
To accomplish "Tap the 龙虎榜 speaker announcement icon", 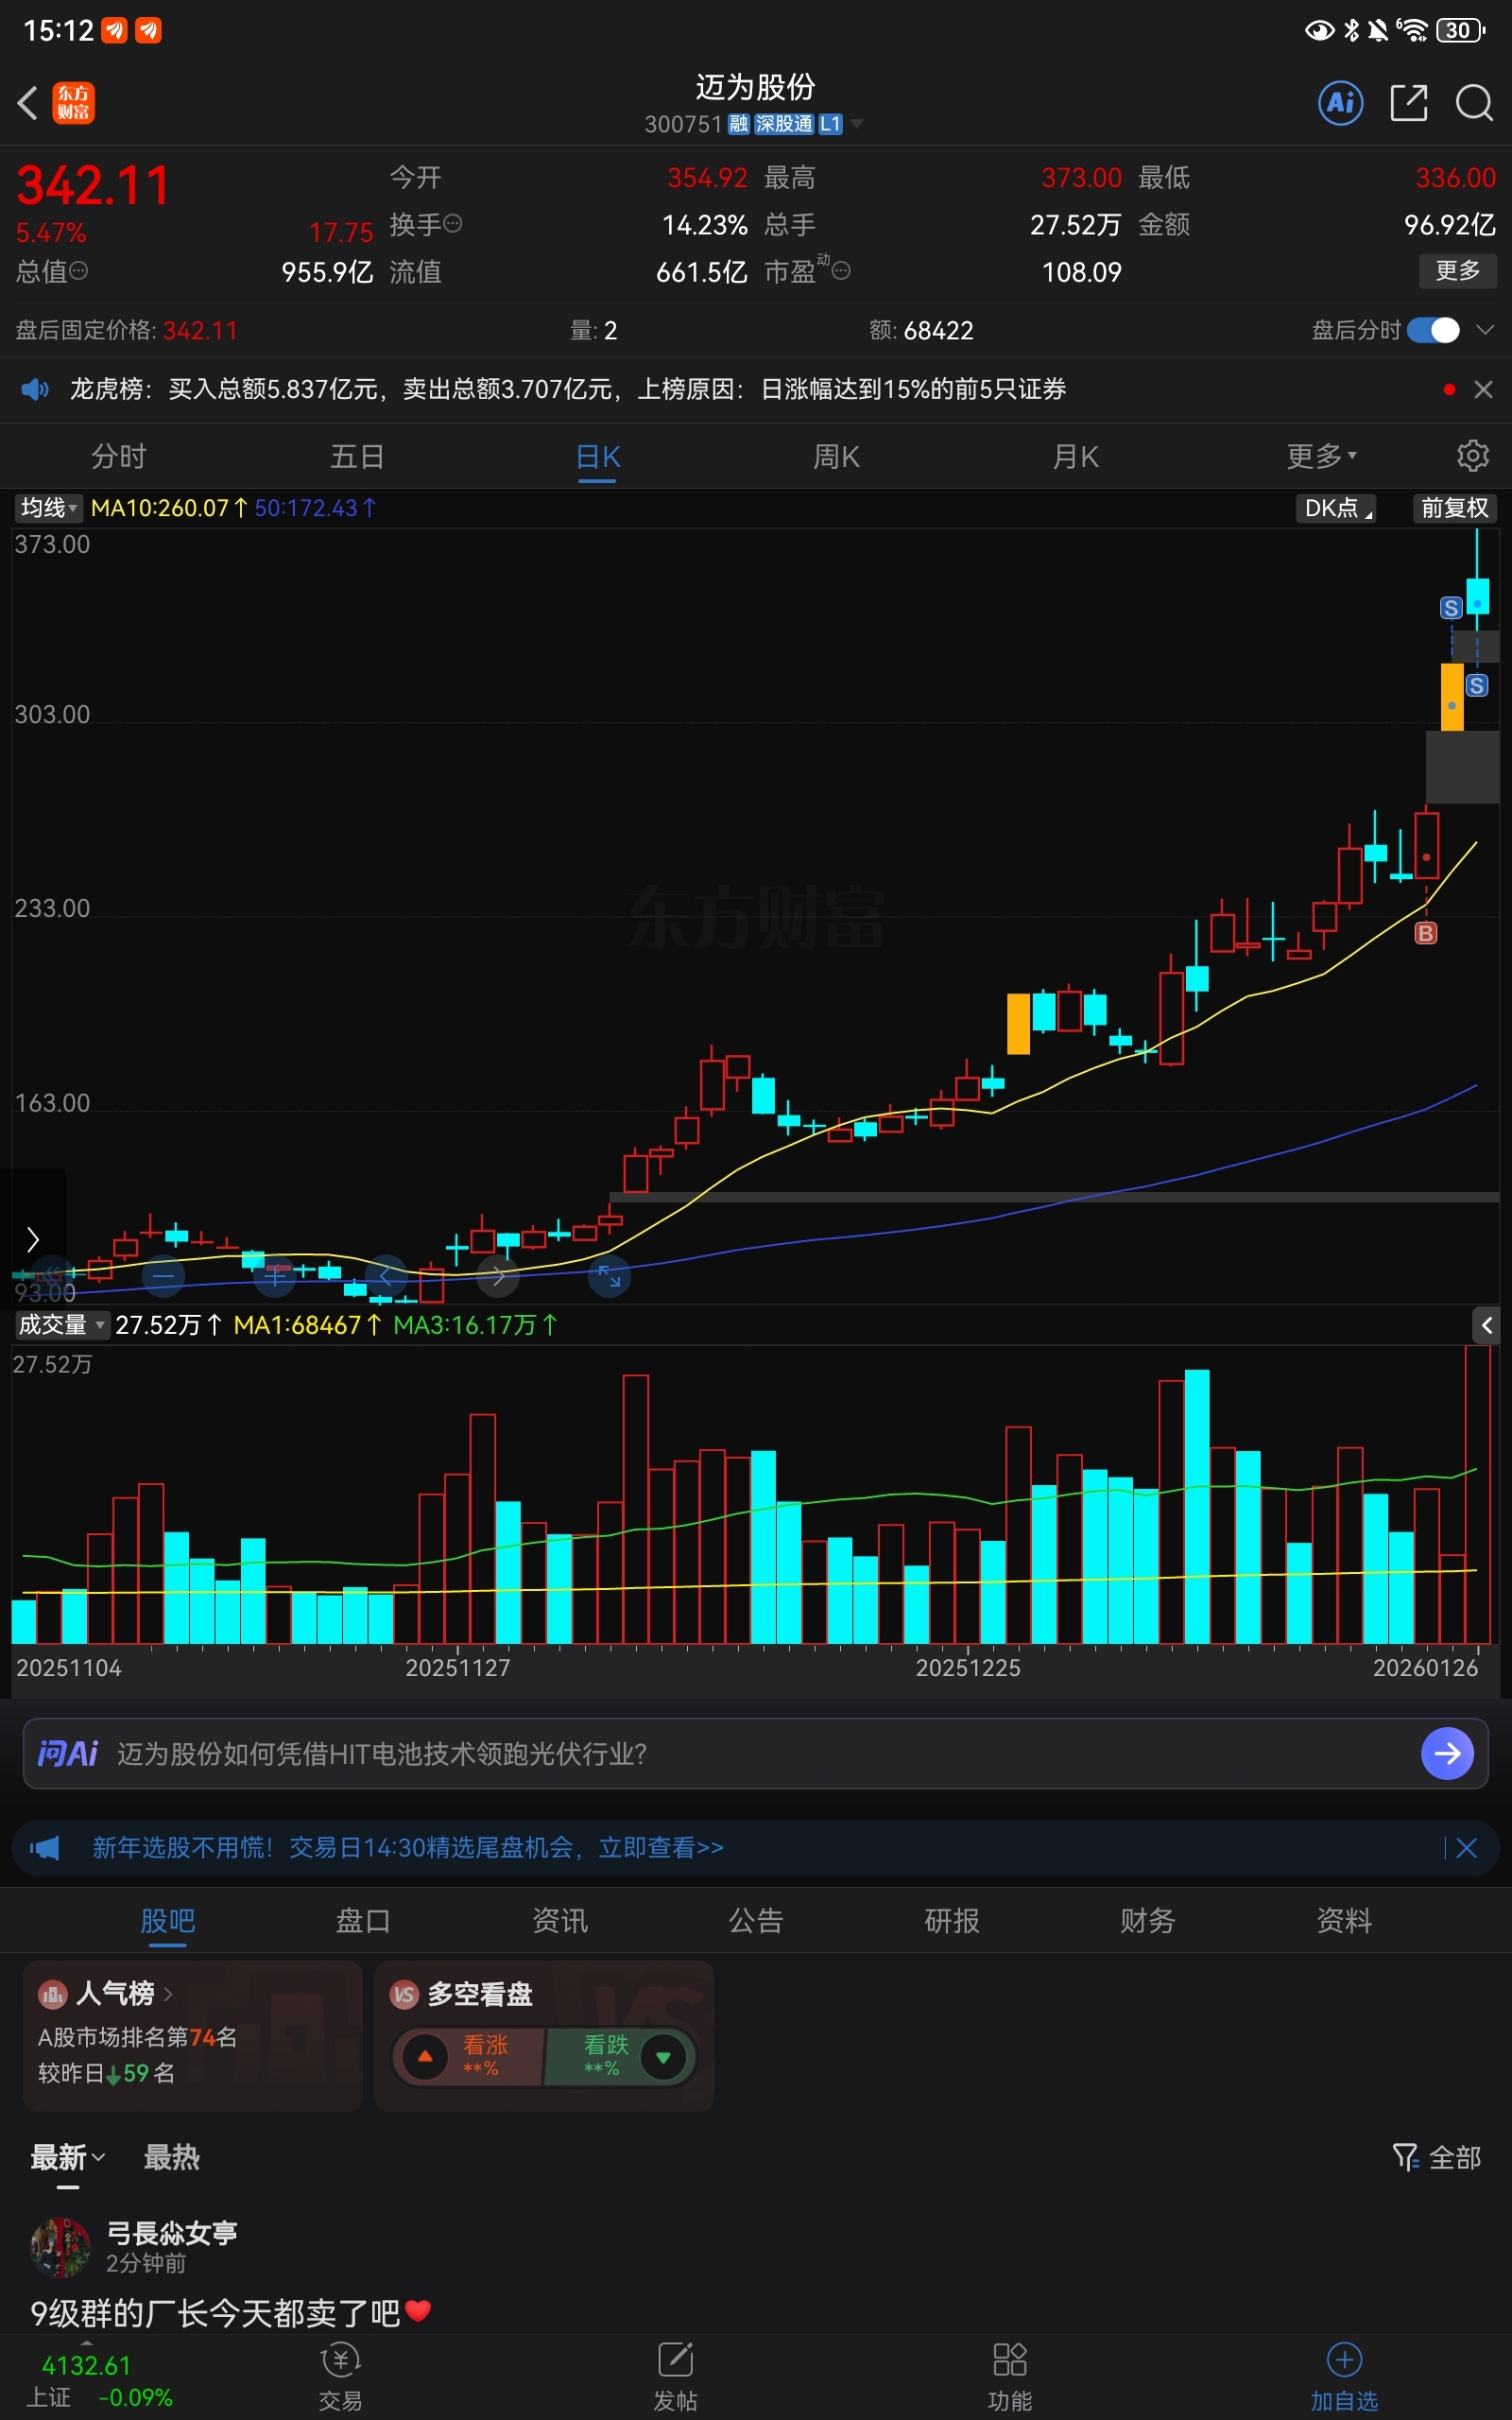I will pos(35,389).
